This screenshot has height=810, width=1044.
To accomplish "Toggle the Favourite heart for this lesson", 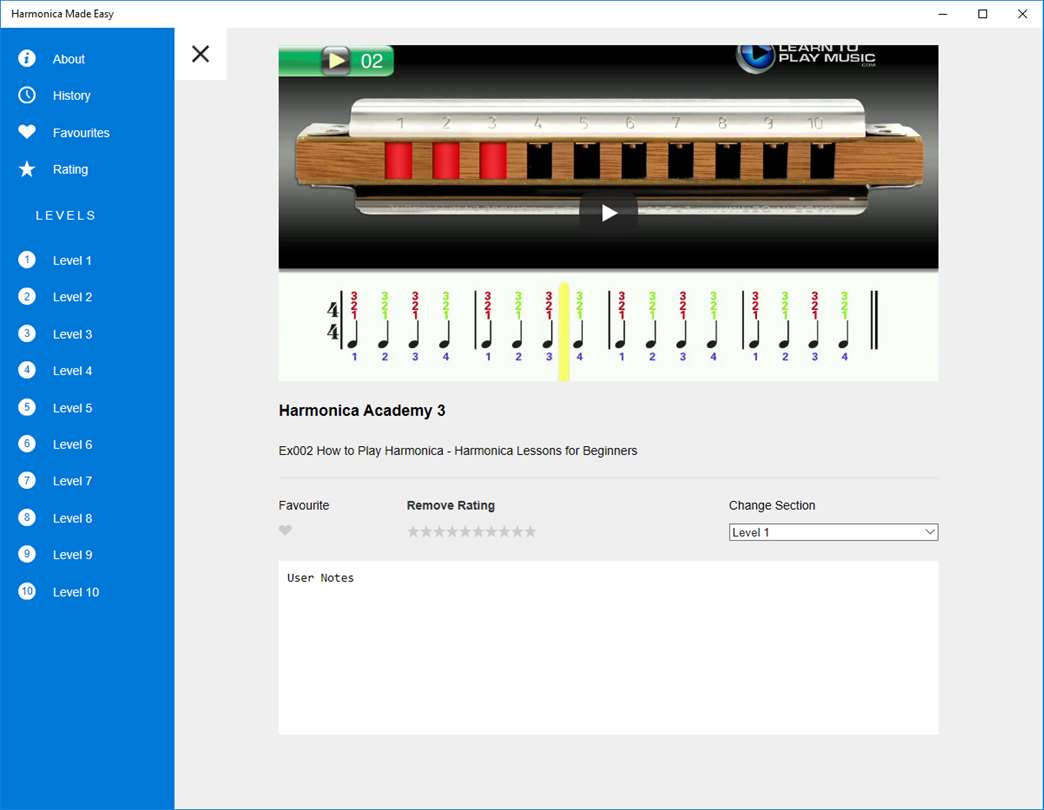I will point(285,530).
